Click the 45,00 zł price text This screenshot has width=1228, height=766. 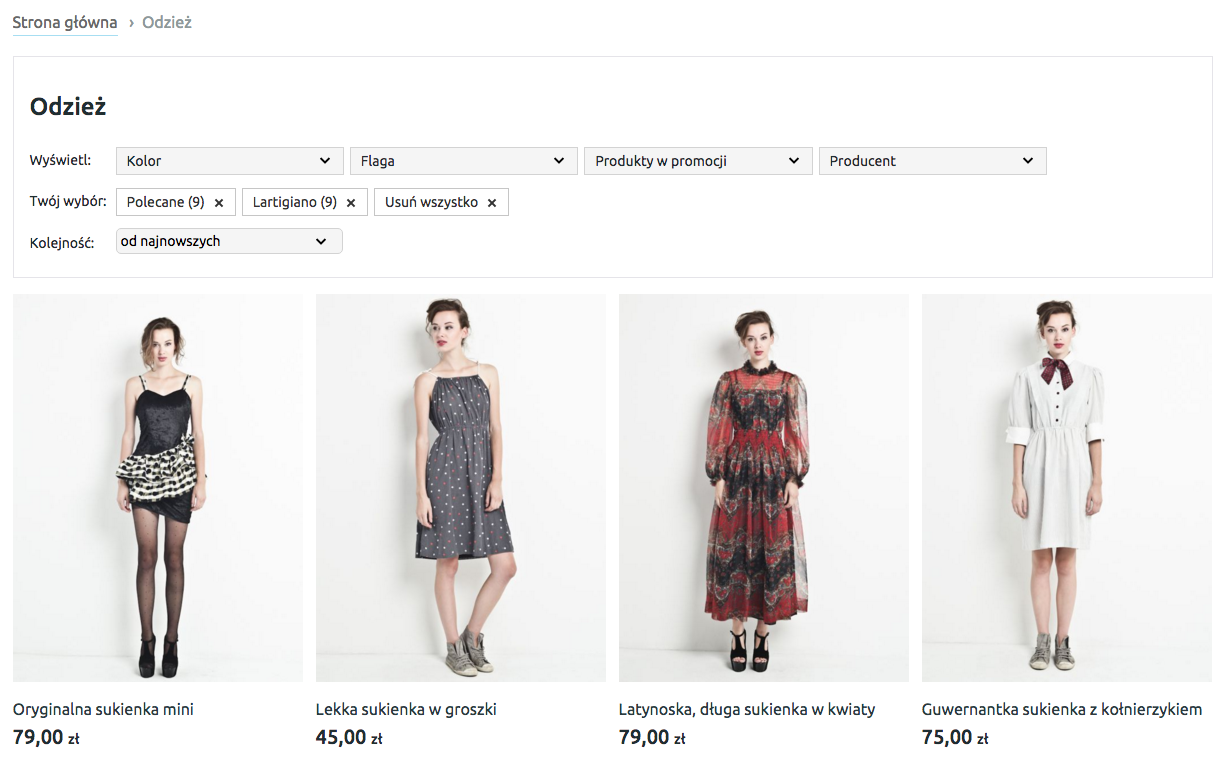[349, 738]
